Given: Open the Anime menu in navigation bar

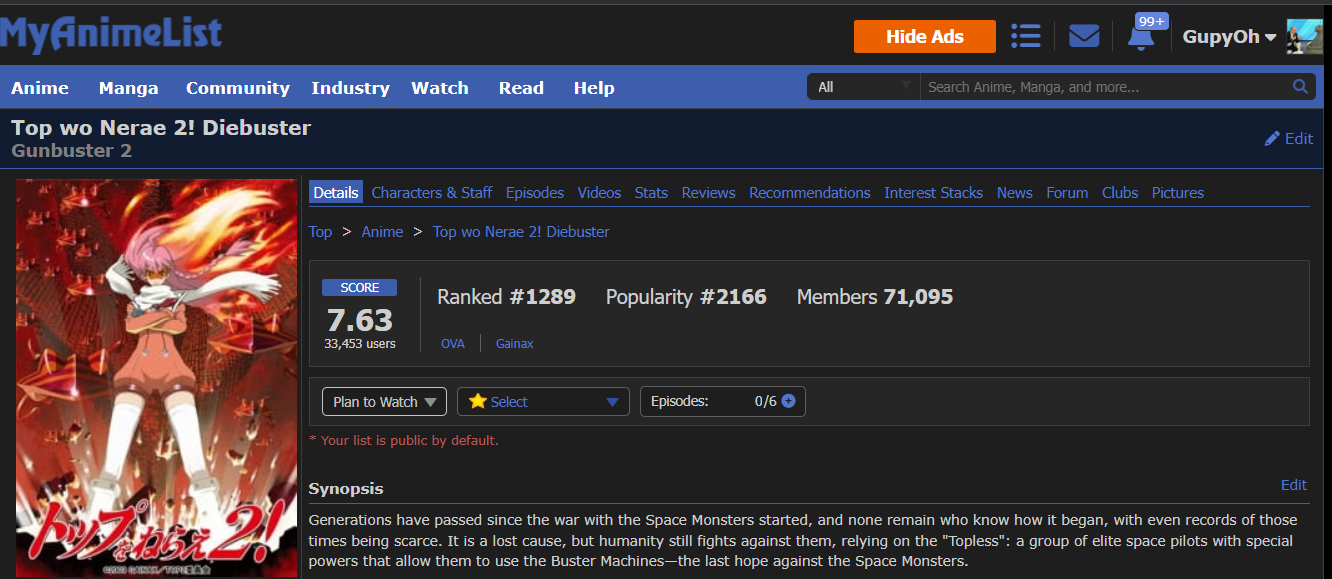Looking at the screenshot, I should click(40, 88).
